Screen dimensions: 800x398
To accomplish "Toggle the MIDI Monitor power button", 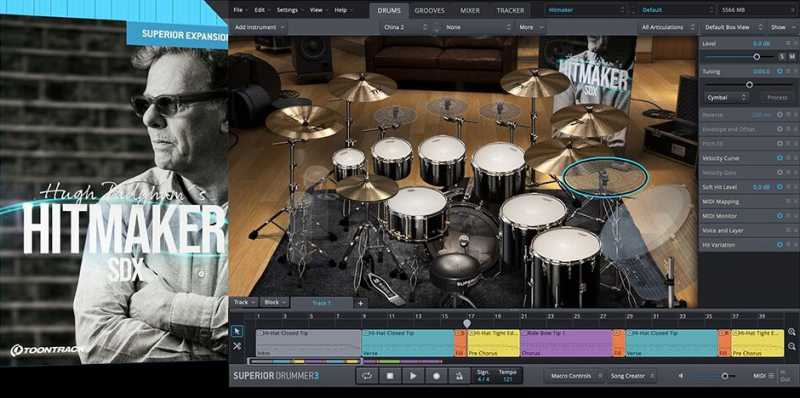I will pos(780,216).
